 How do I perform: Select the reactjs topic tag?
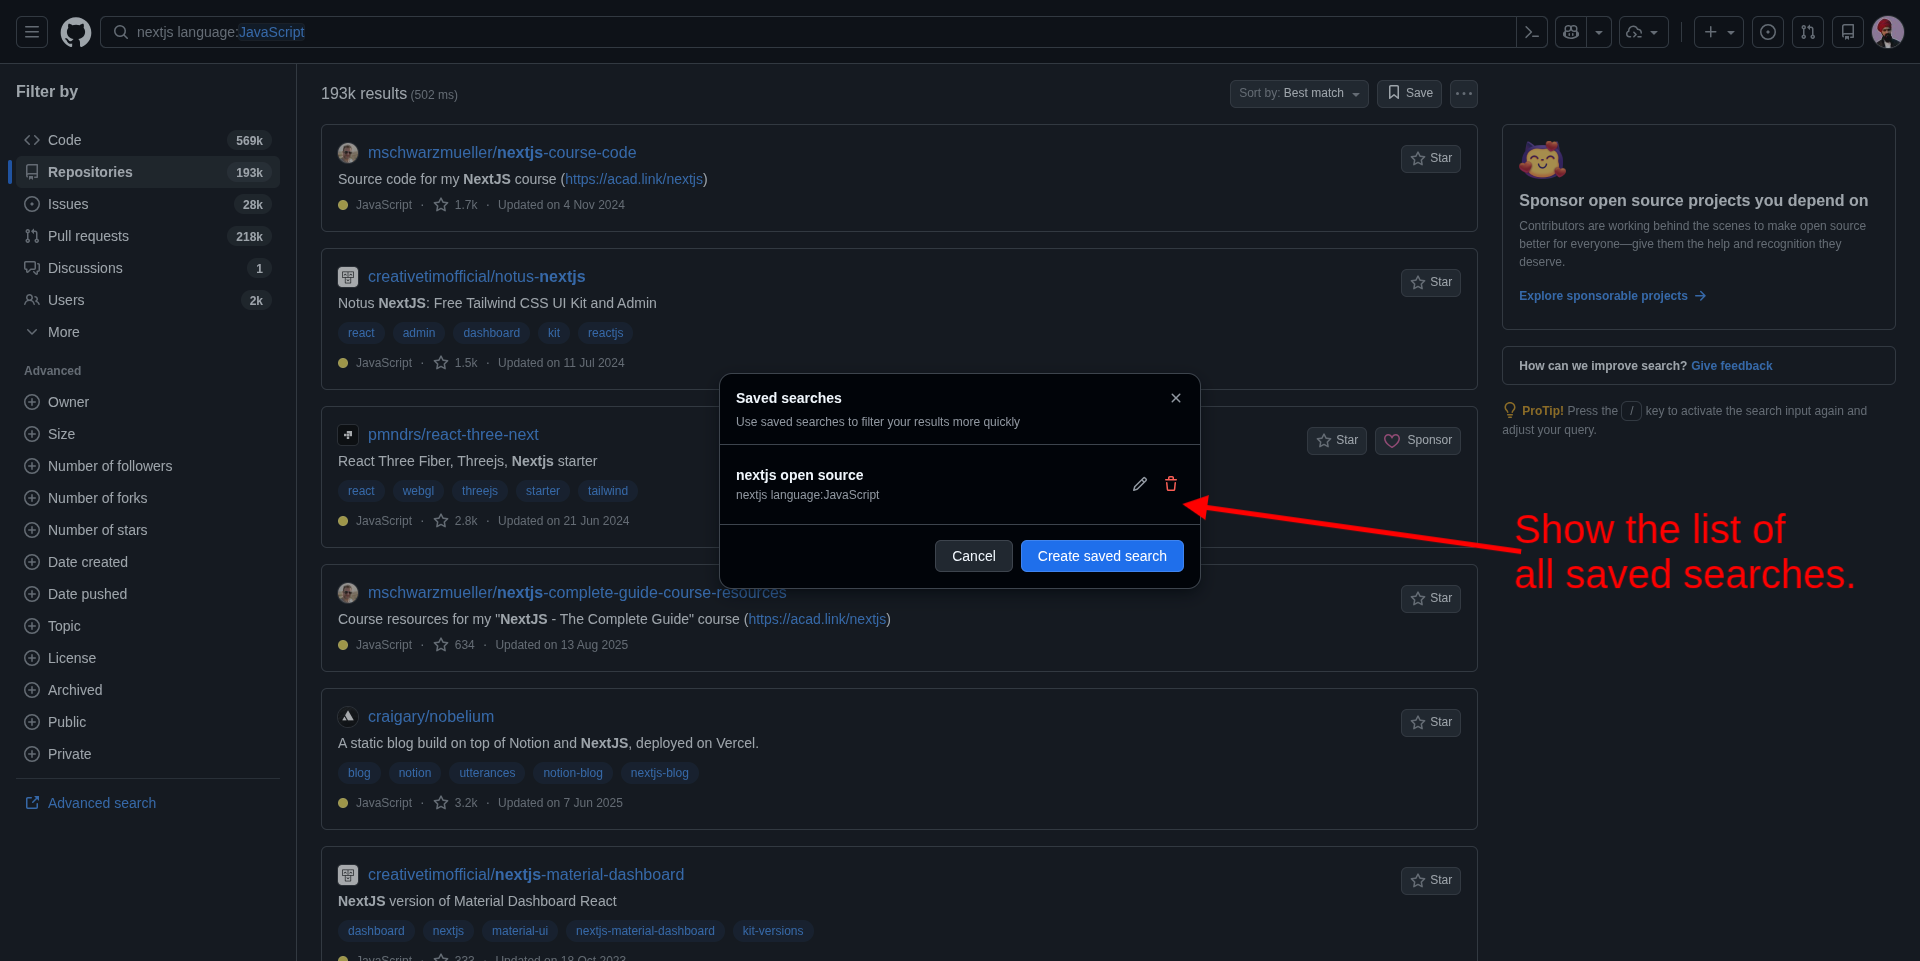pos(605,333)
